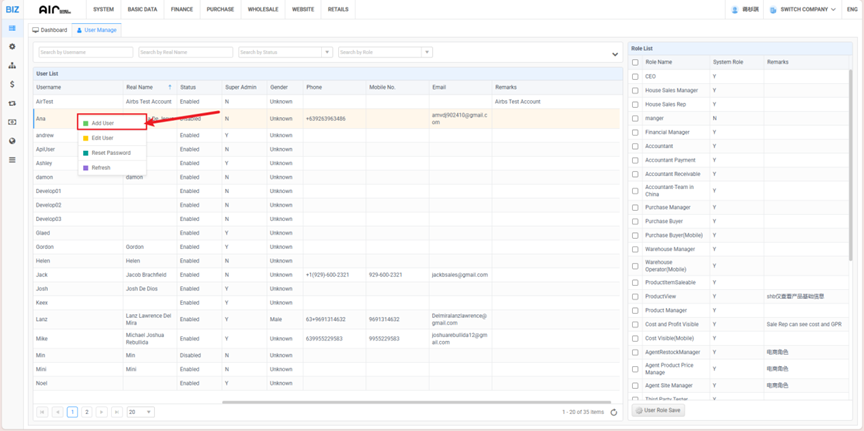Go to page 2 of the user list
Image resolution: width=864 pixels, height=431 pixels.
click(87, 412)
